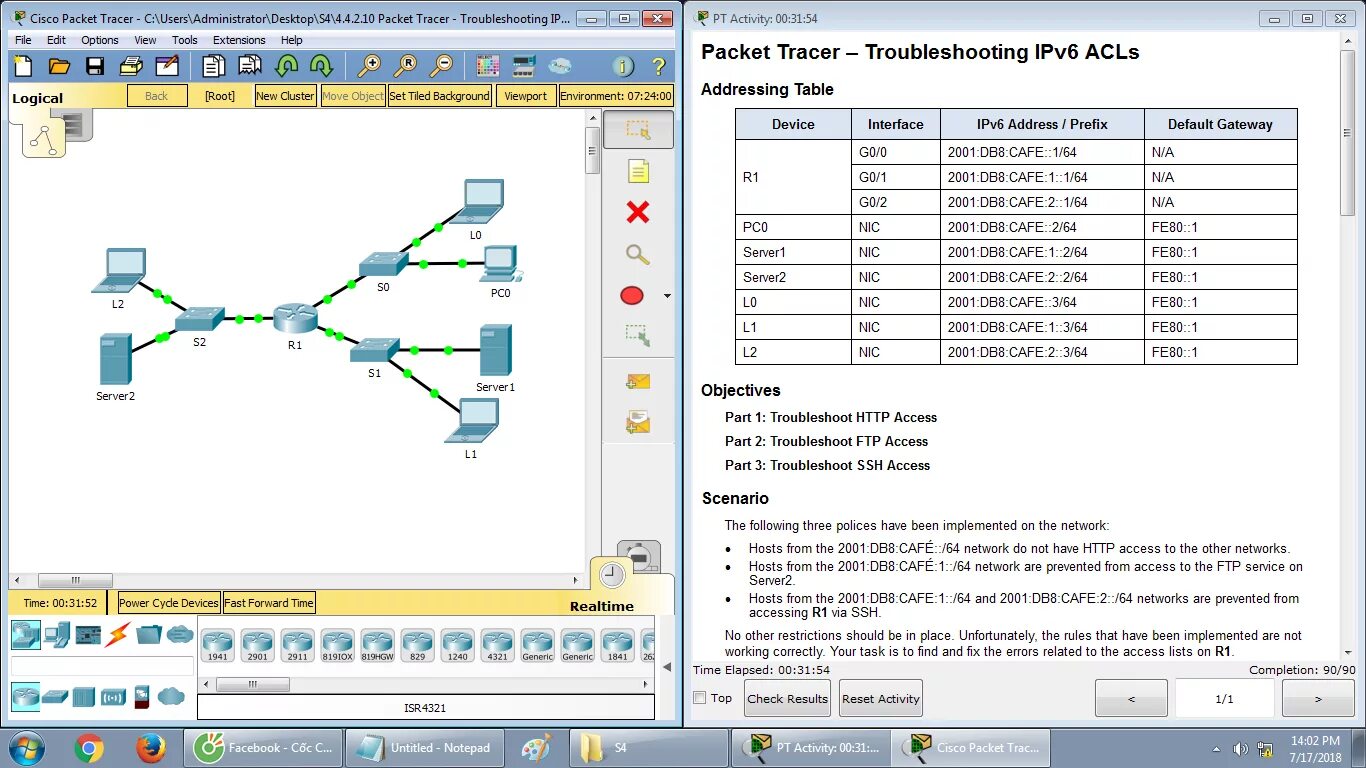Choose the Select tool in the side toolbar
1366x768 pixels.
point(638,130)
